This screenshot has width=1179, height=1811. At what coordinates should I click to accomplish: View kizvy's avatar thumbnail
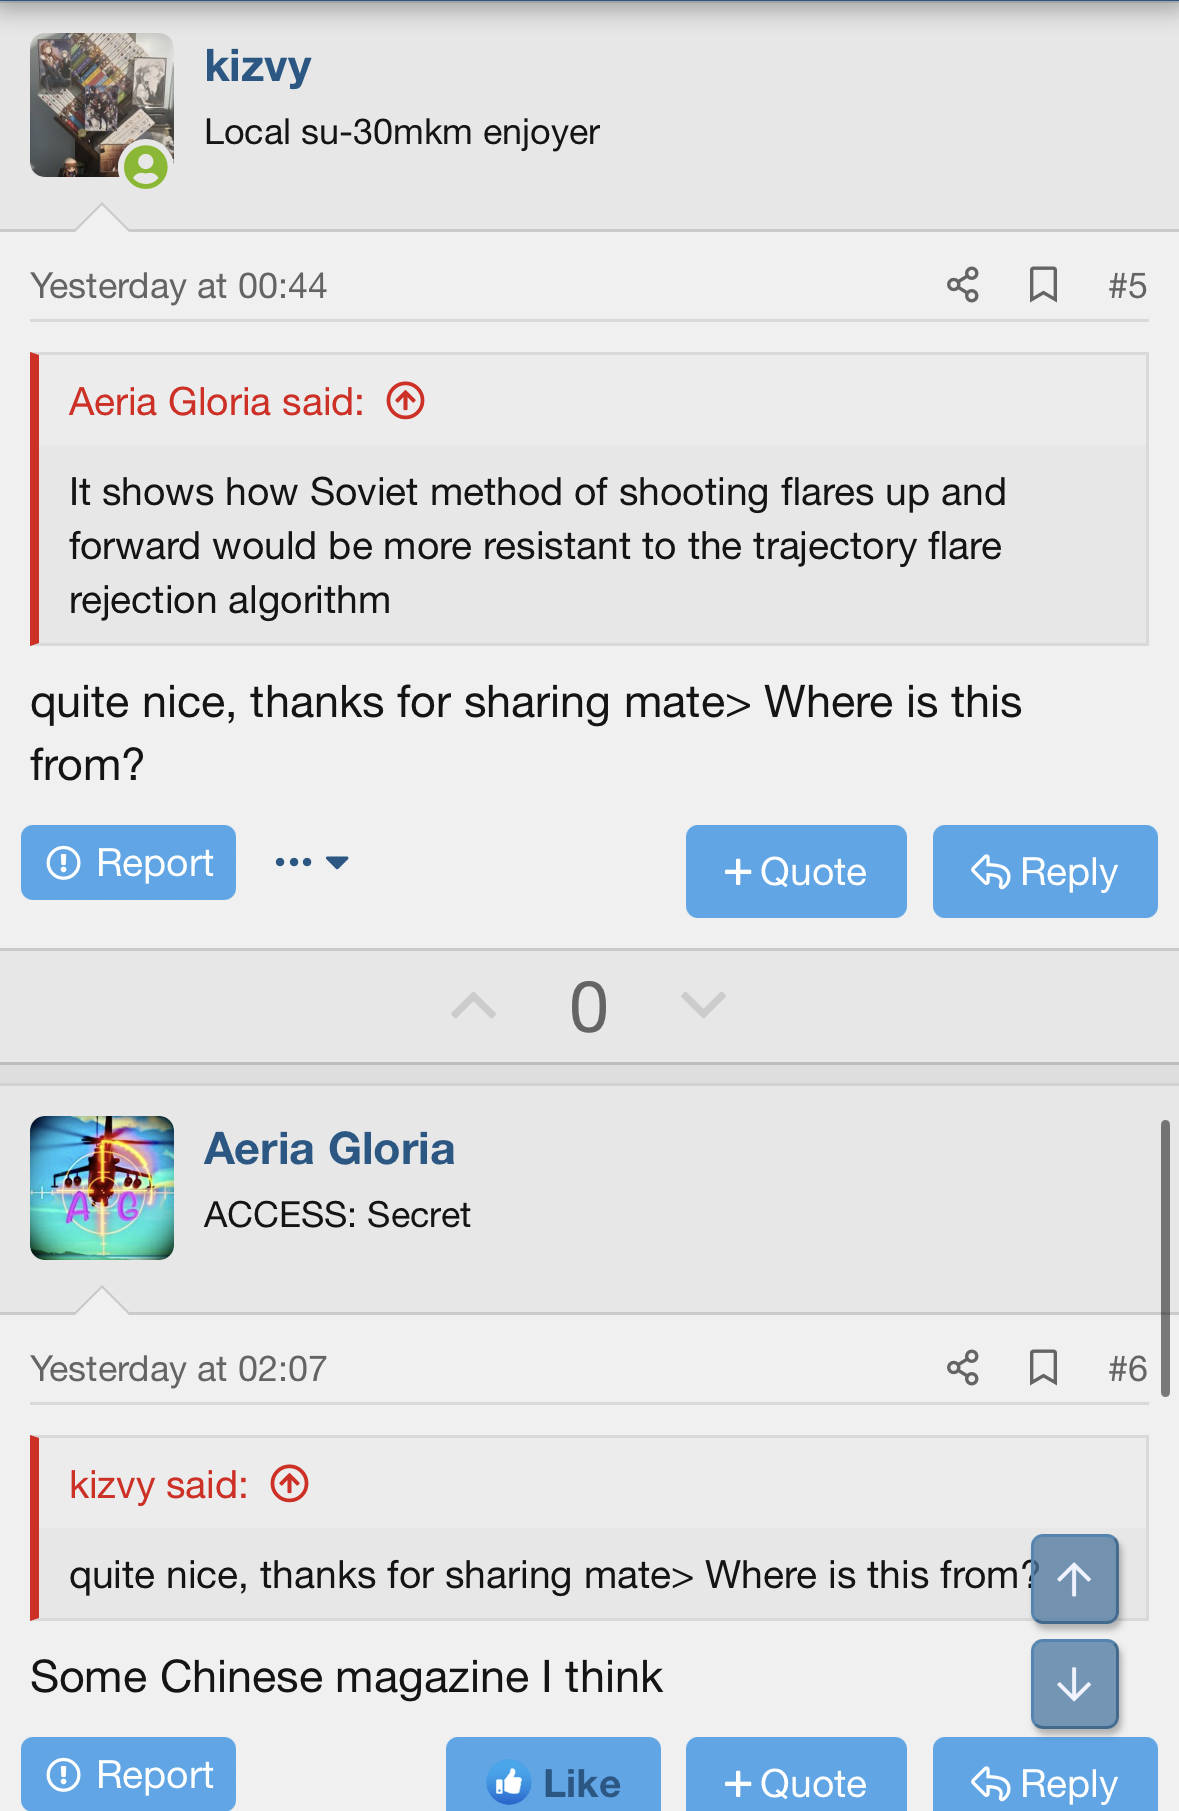(x=101, y=105)
